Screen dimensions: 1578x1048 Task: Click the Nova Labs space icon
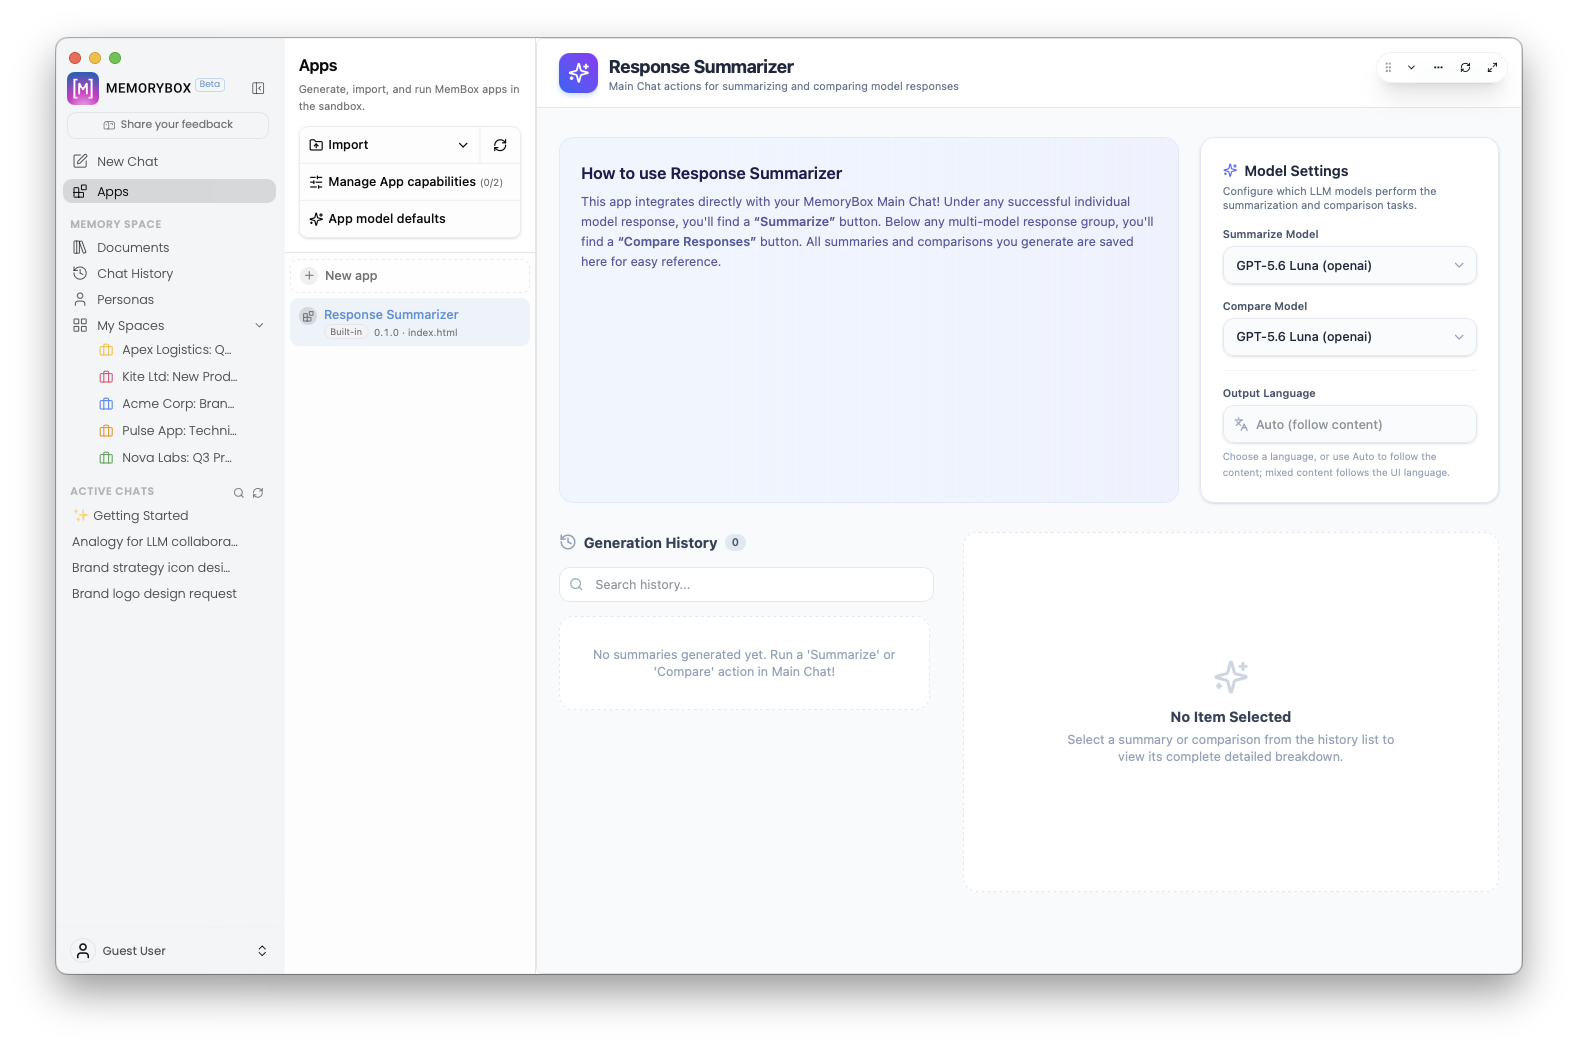[x=106, y=458]
